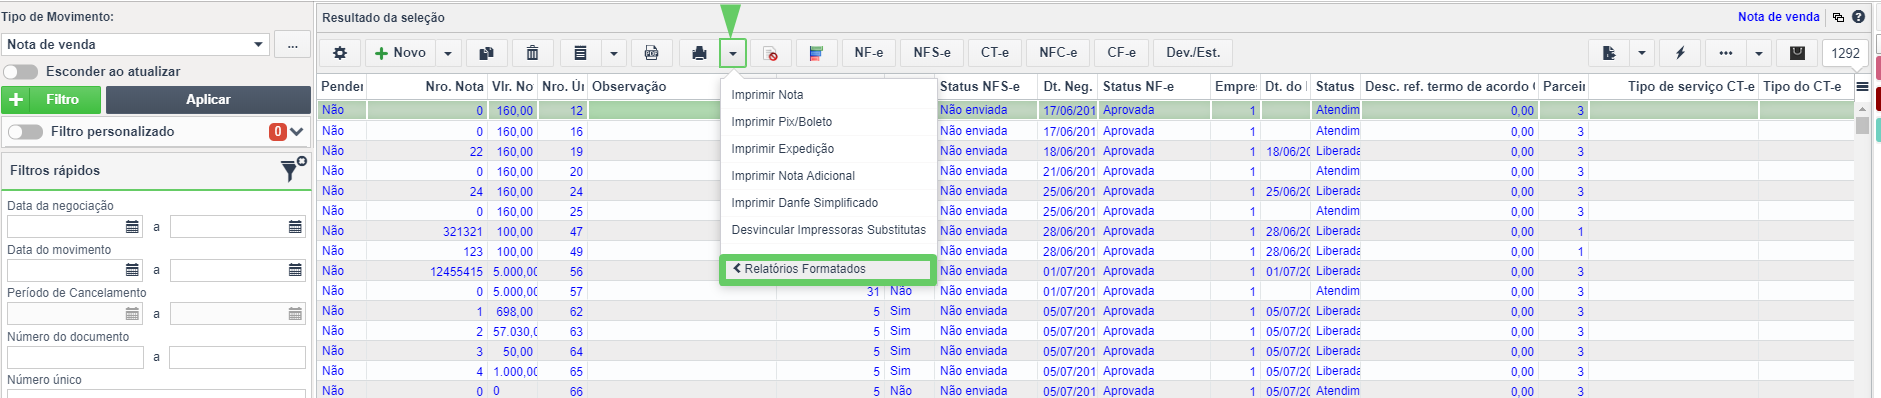
Task: Expand the dropdown beside the document export icon
Action: (x=1642, y=53)
